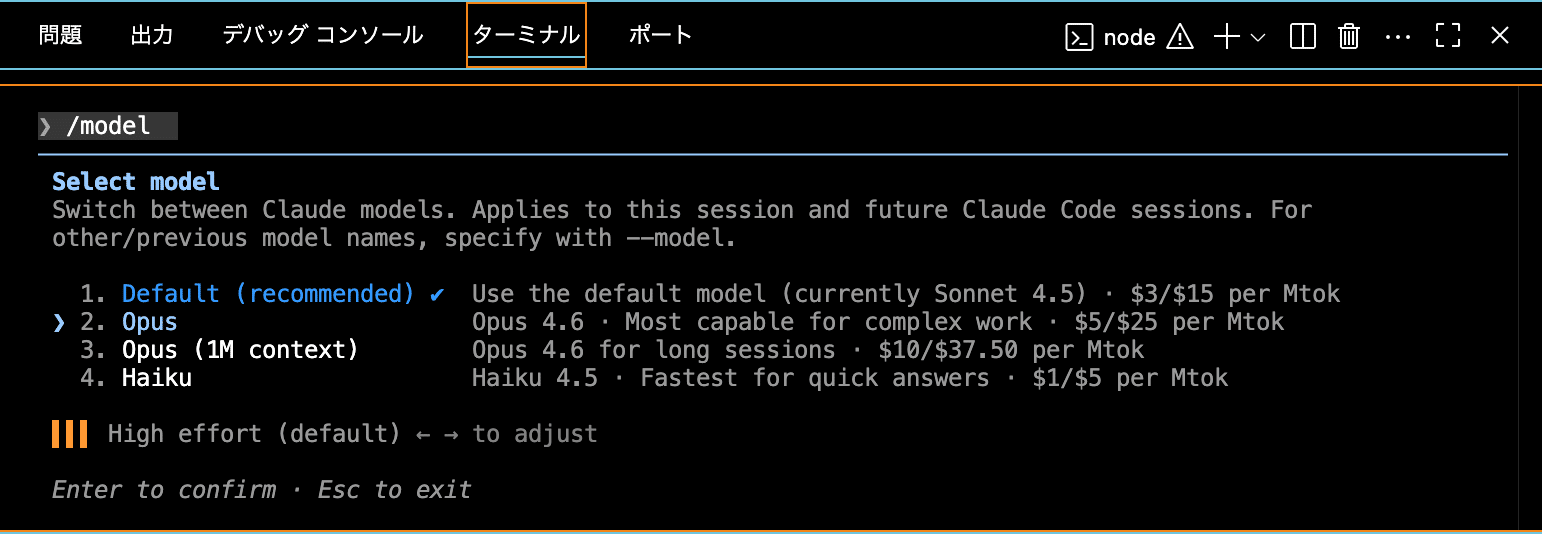The height and width of the screenshot is (534, 1542).
Task: Click the warning triangle icon next to node
Action: point(1180,37)
